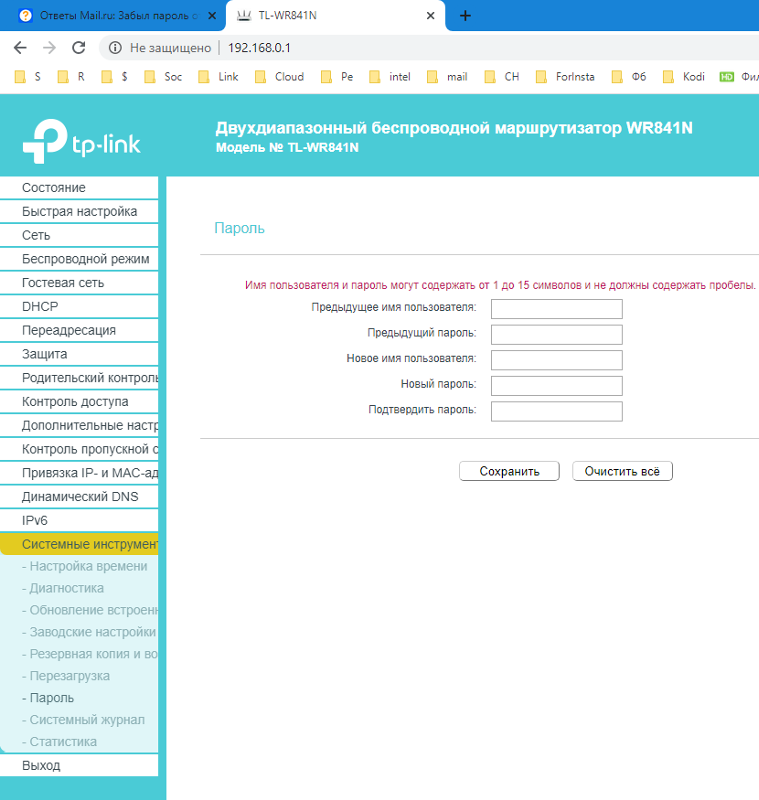This screenshot has height=800, width=759.
Task: Click the Очистить всё button
Action: [x=622, y=471]
